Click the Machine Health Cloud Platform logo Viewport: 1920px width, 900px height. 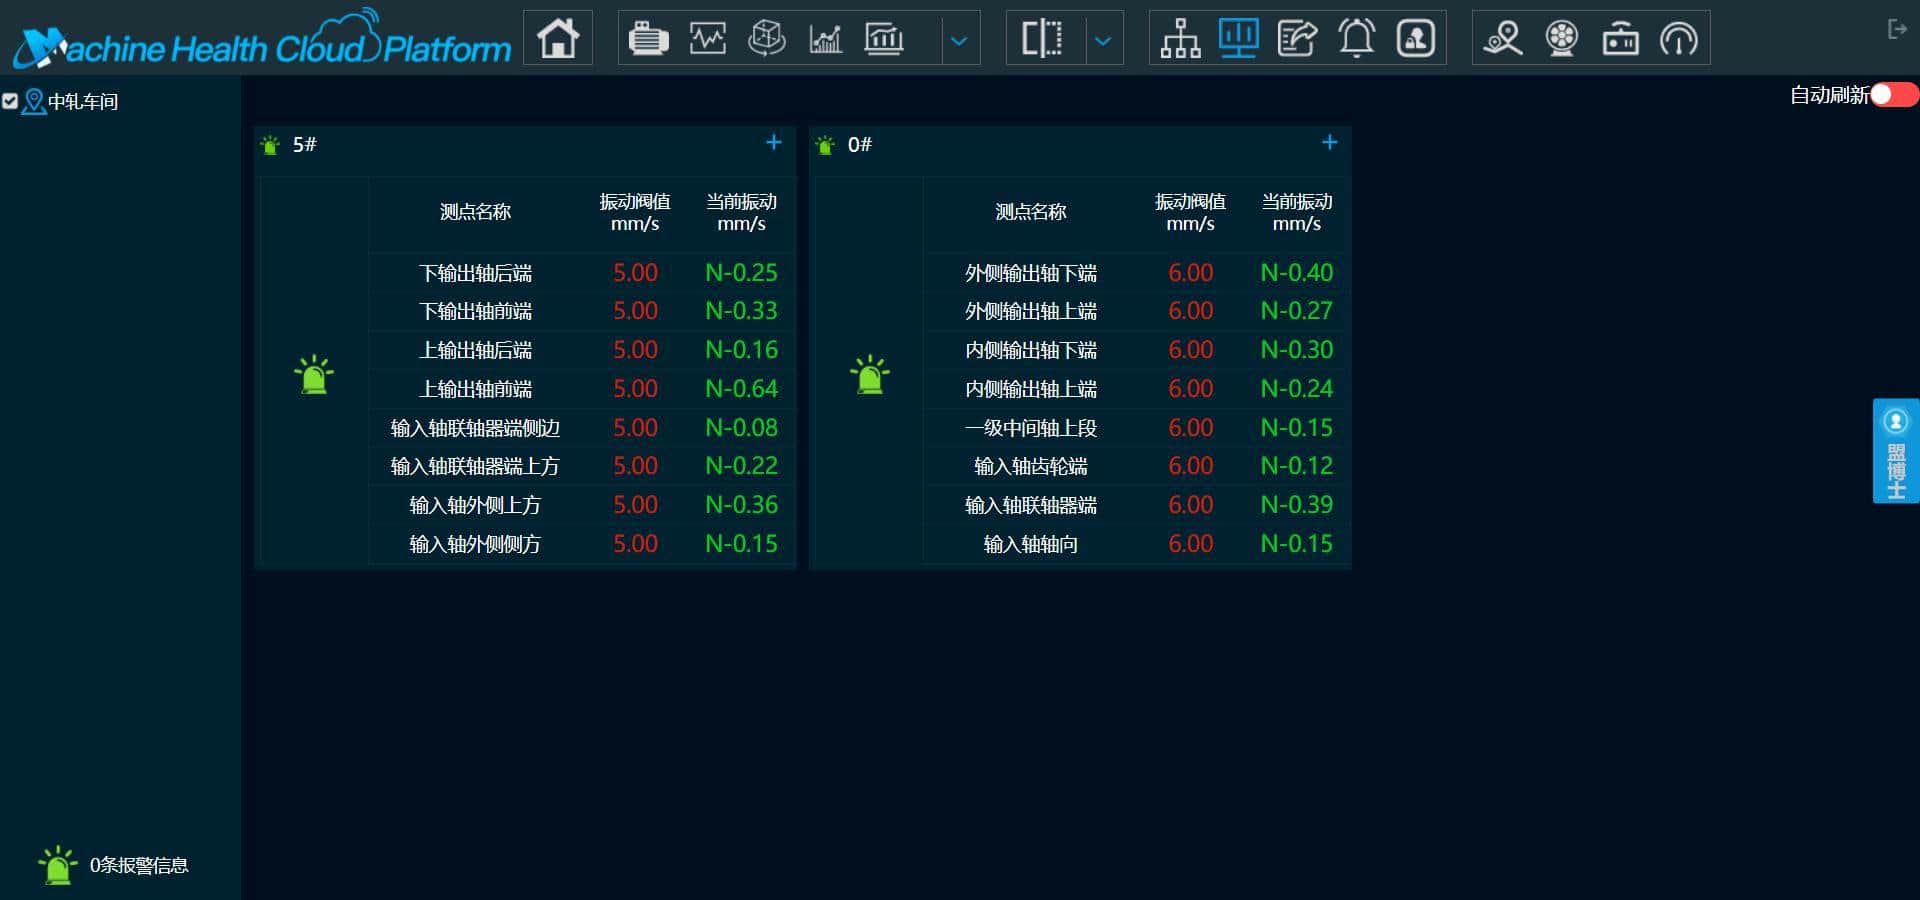tap(262, 41)
